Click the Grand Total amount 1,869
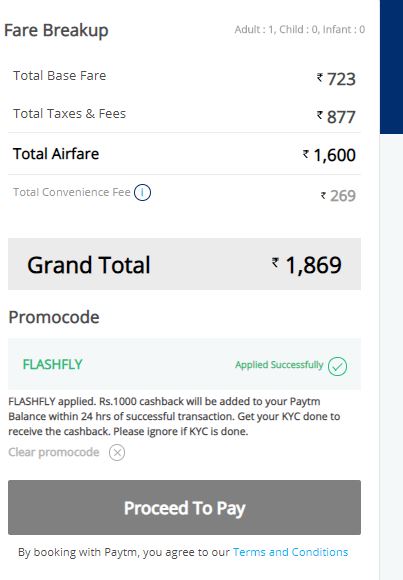 pyautogui.click(x=307, y=265)
